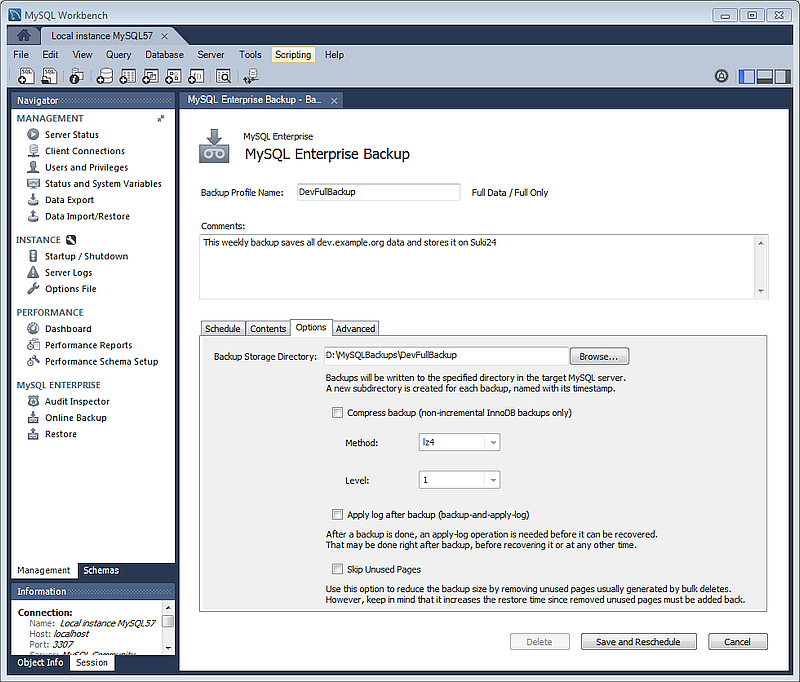Create a new view icon
Viewport: 800px width, 682px height.
point(151,76)
